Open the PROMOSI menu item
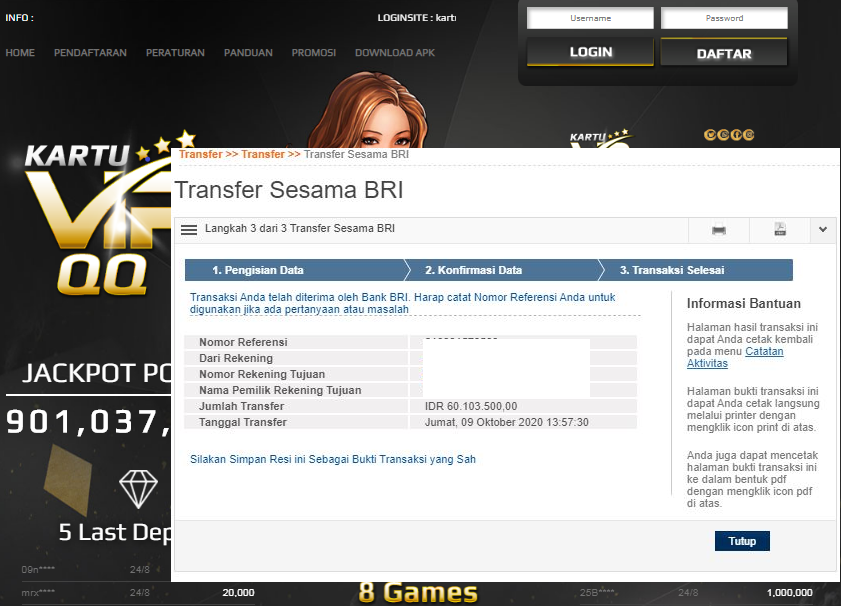Viewport: 841px width, 606px height. click(314, 53)
